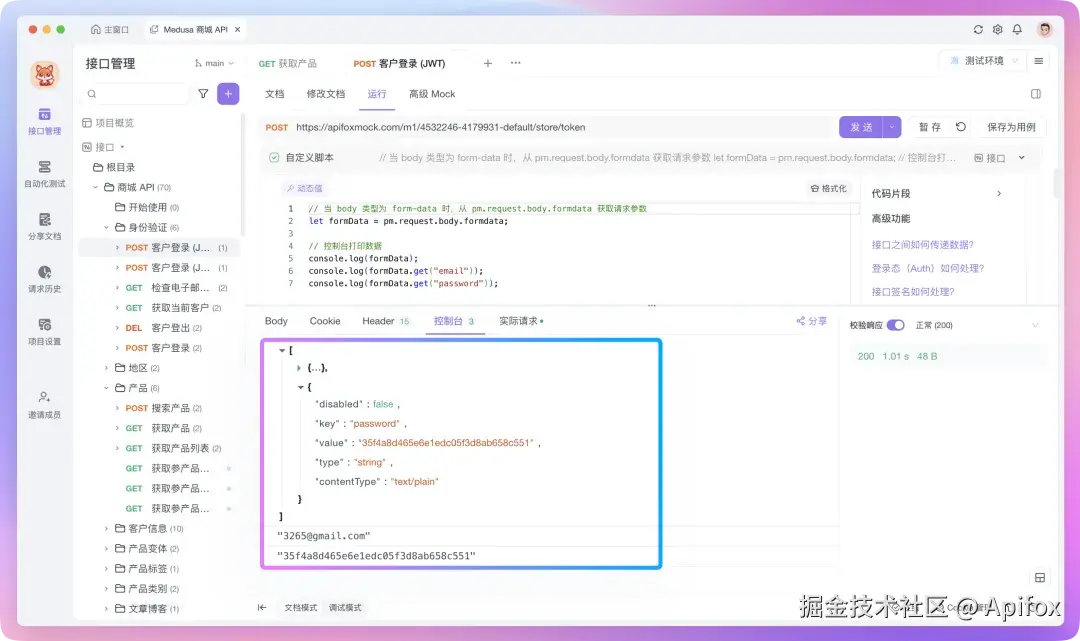Toggle the 自定义脚本 enabled check circle

coord(274,158)
